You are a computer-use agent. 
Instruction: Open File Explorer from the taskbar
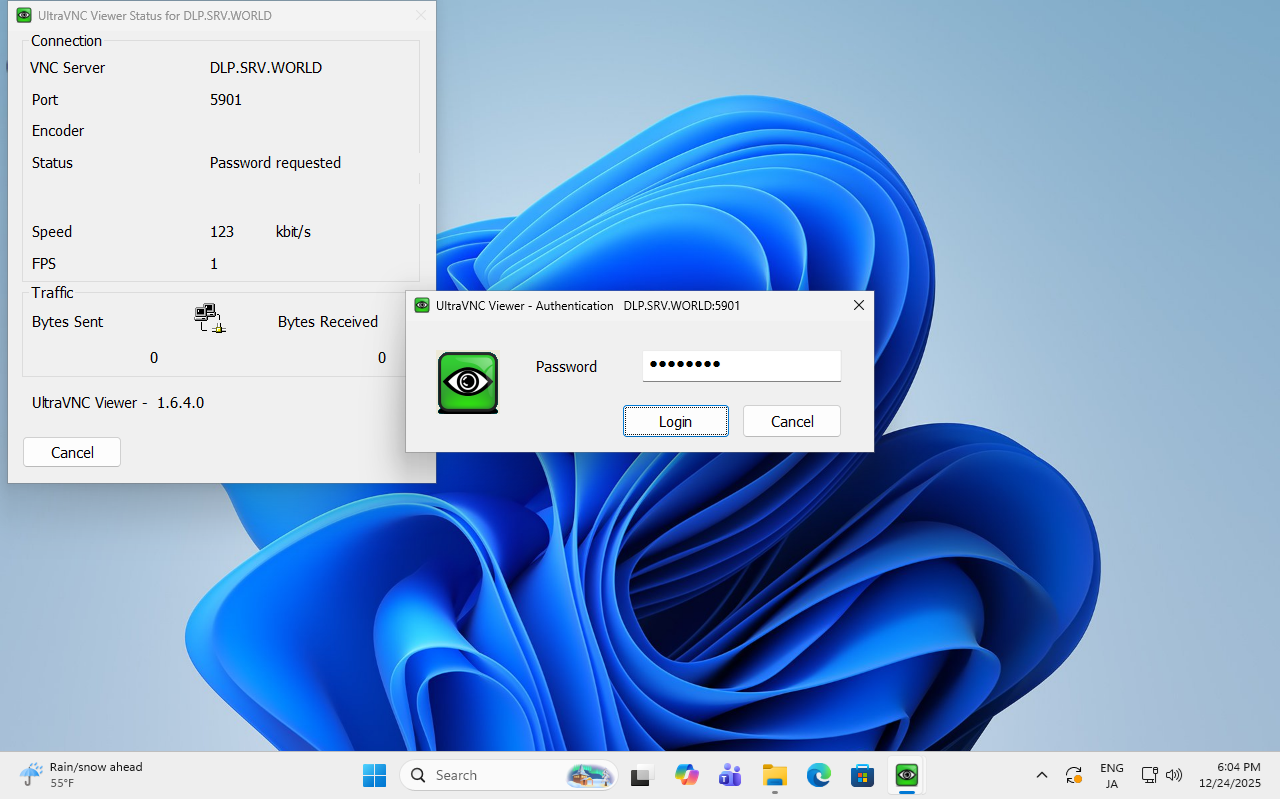coord(774,775)
